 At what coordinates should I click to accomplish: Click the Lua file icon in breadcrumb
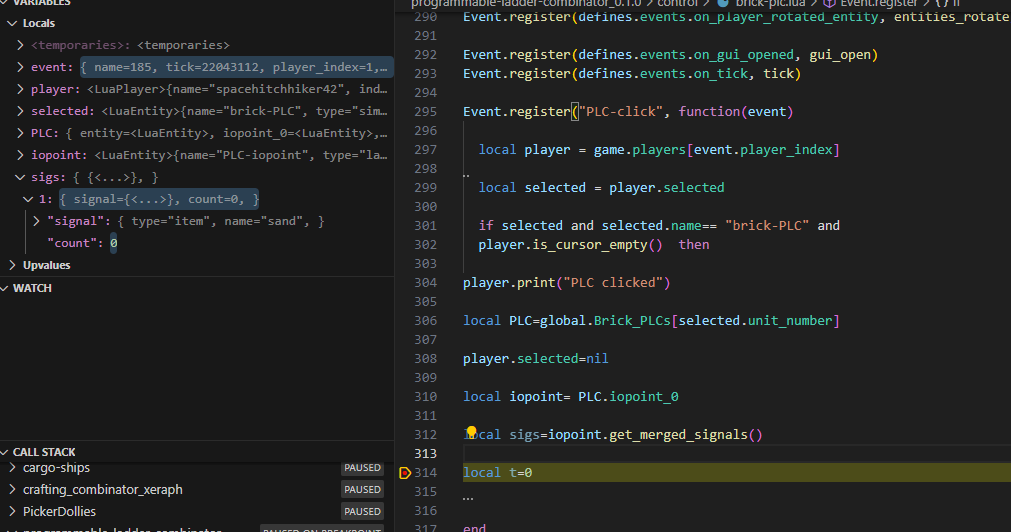point(724,4)
